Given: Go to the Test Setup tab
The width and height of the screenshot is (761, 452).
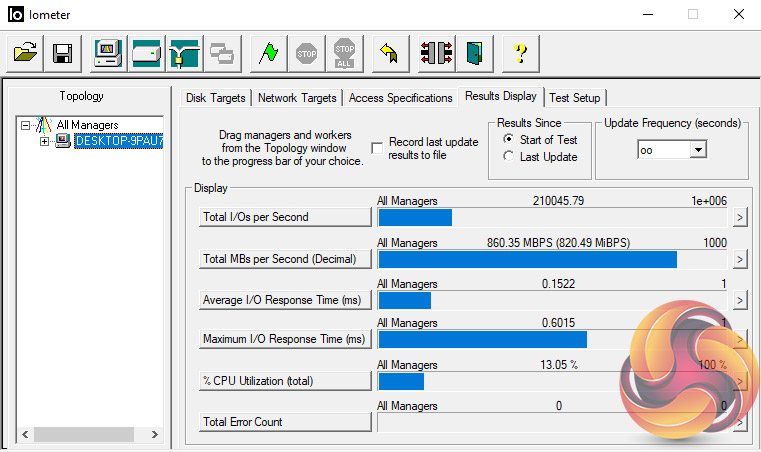Looking at the screenshot, I should click(575, 98).
